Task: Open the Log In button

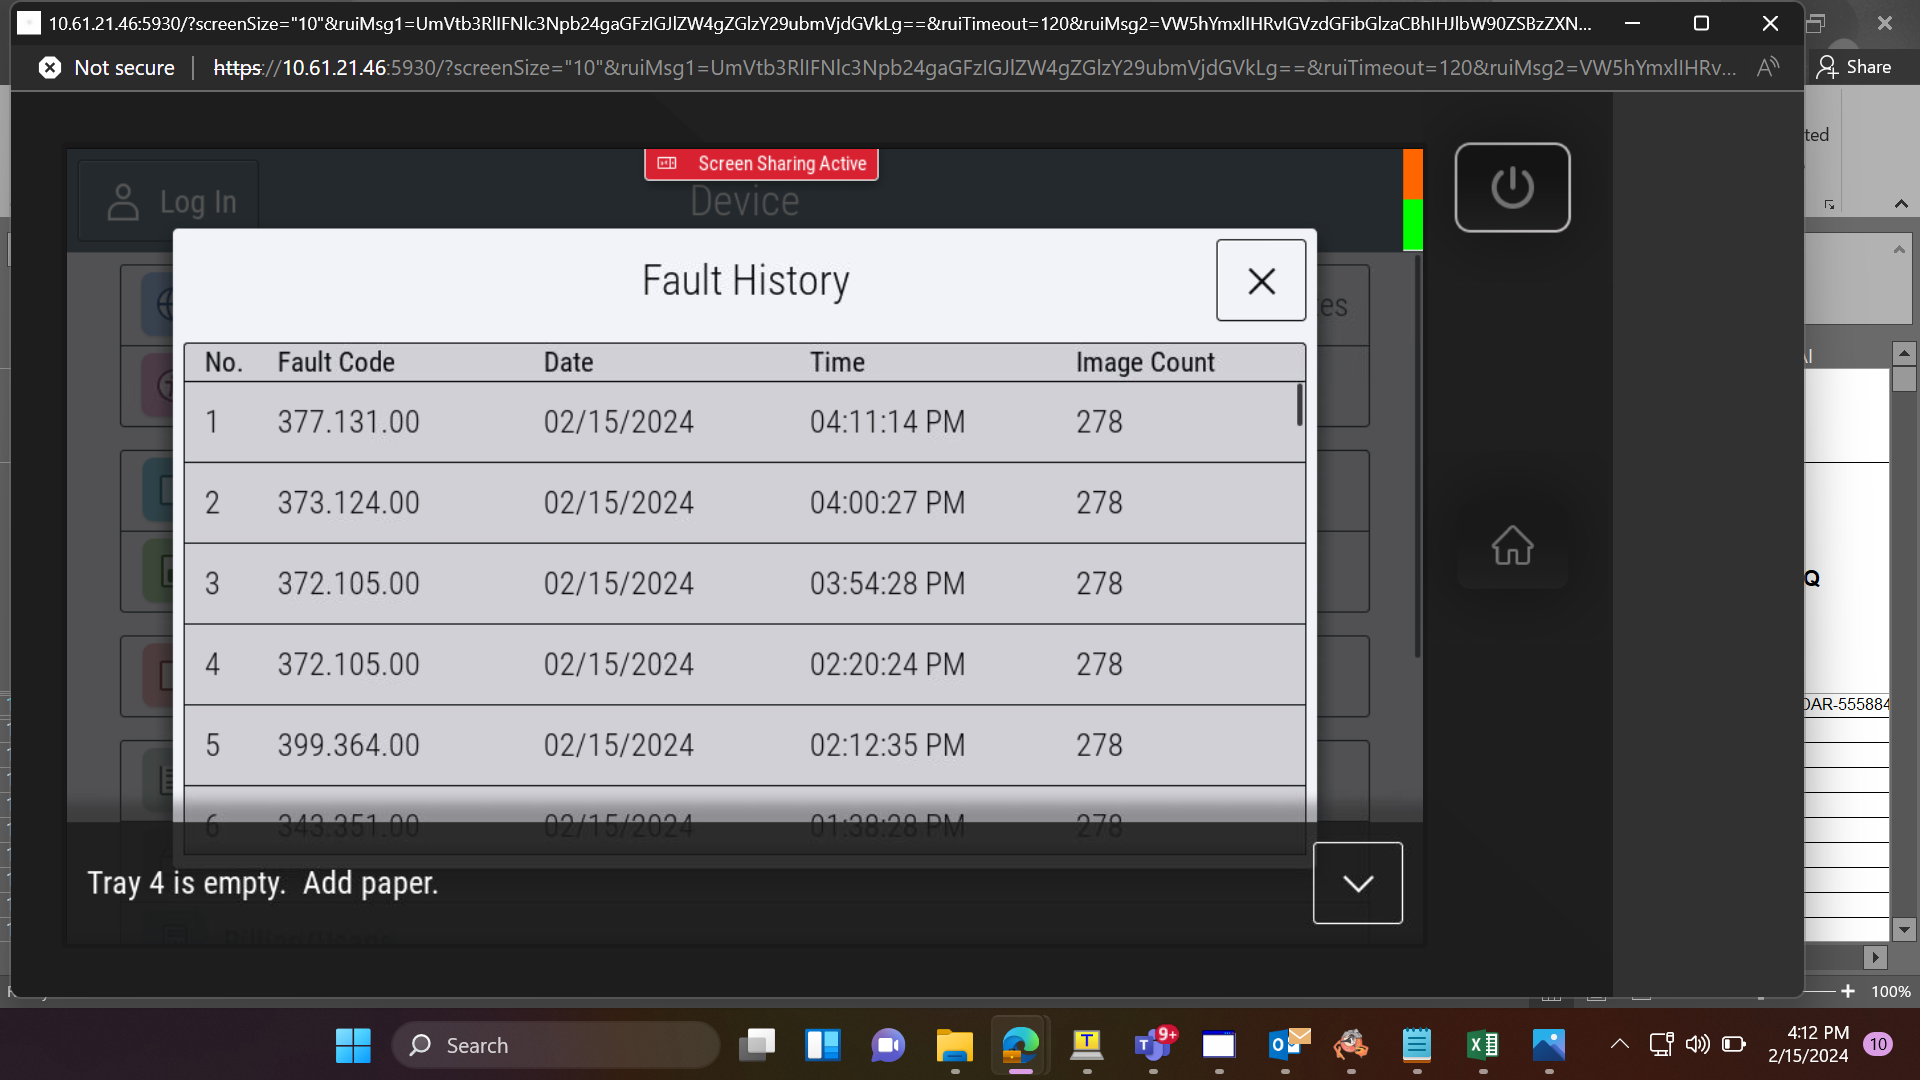Action: [170, 202]
